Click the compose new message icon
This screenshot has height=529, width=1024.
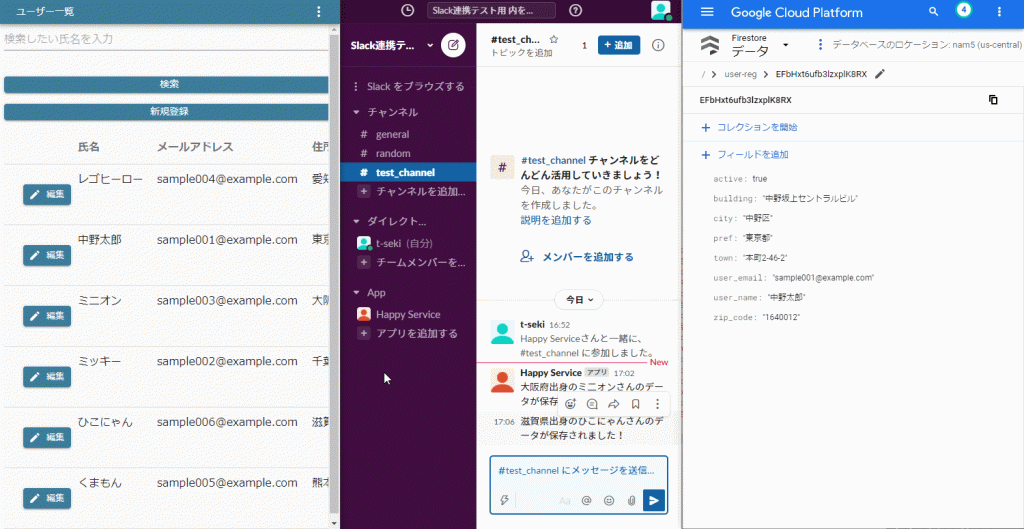pyautogui.click(x=453, y=46)
